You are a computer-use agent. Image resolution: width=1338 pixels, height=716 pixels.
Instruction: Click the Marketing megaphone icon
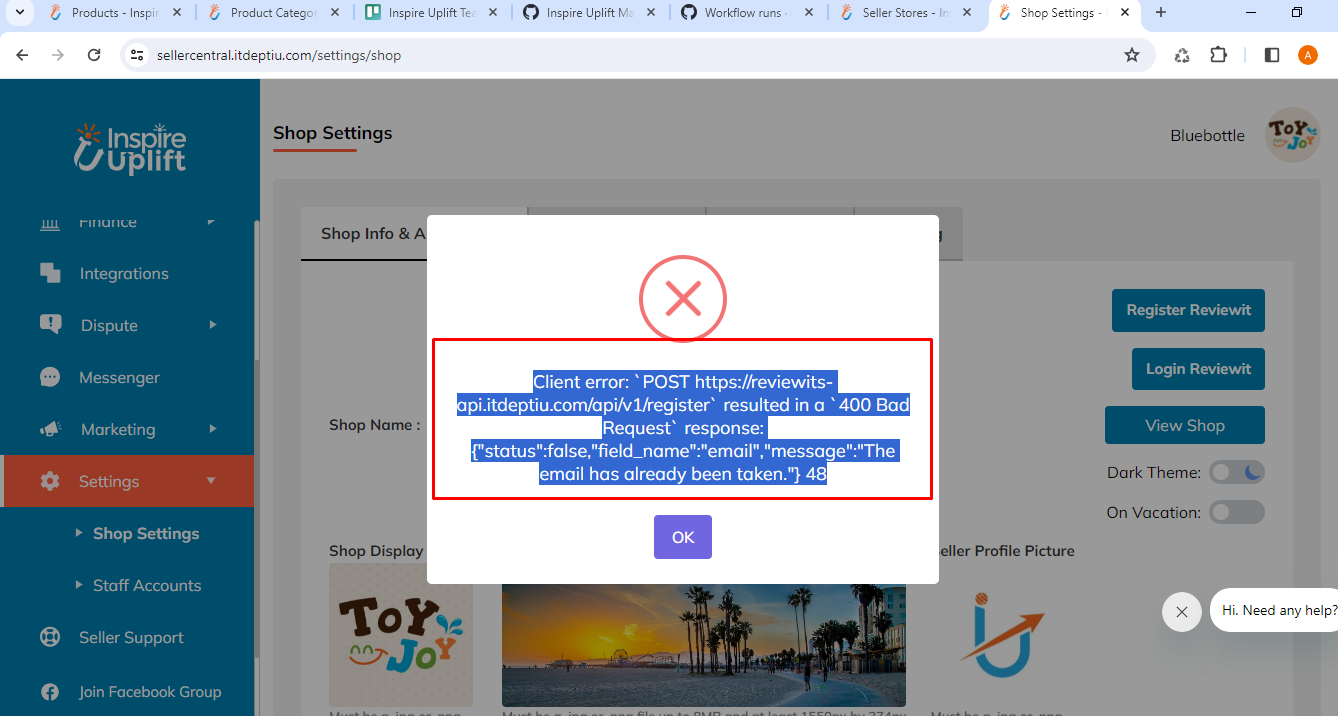(x=50, y=429)
